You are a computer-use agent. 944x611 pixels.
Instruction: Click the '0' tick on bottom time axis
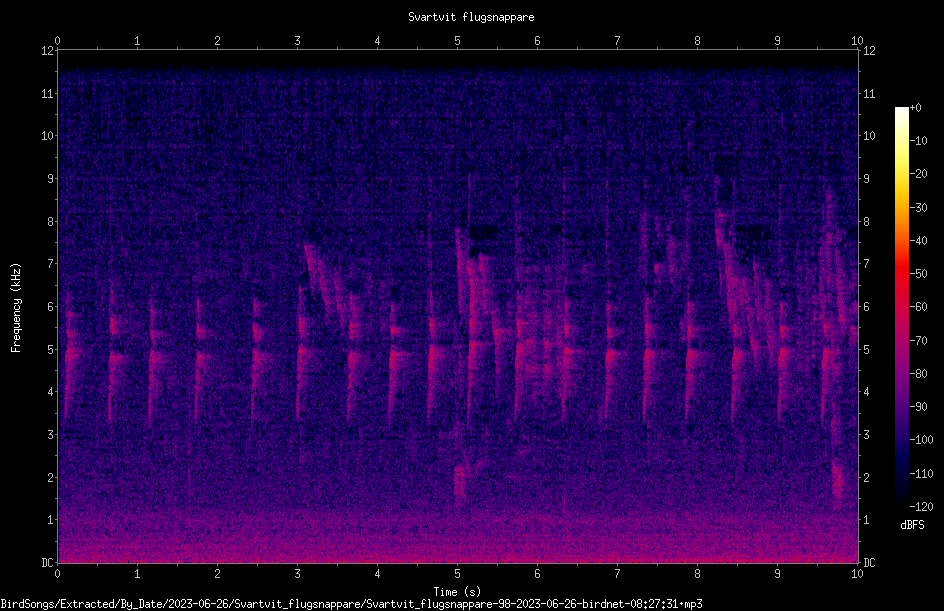click(57, 574)
